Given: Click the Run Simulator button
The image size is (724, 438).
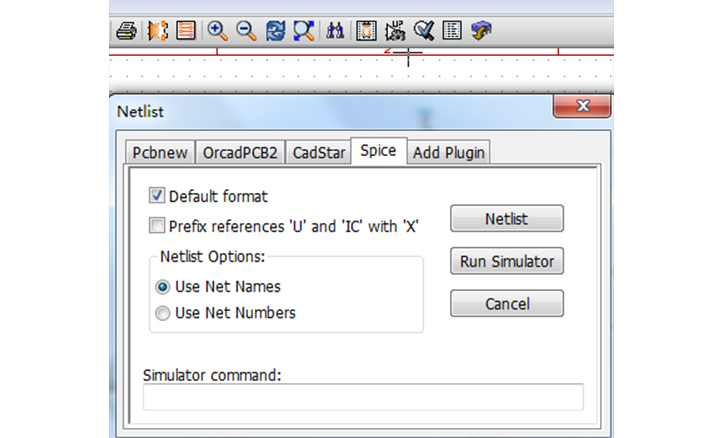Looking at the screenshot, I should pyautogui.click(x=507, y=261).
